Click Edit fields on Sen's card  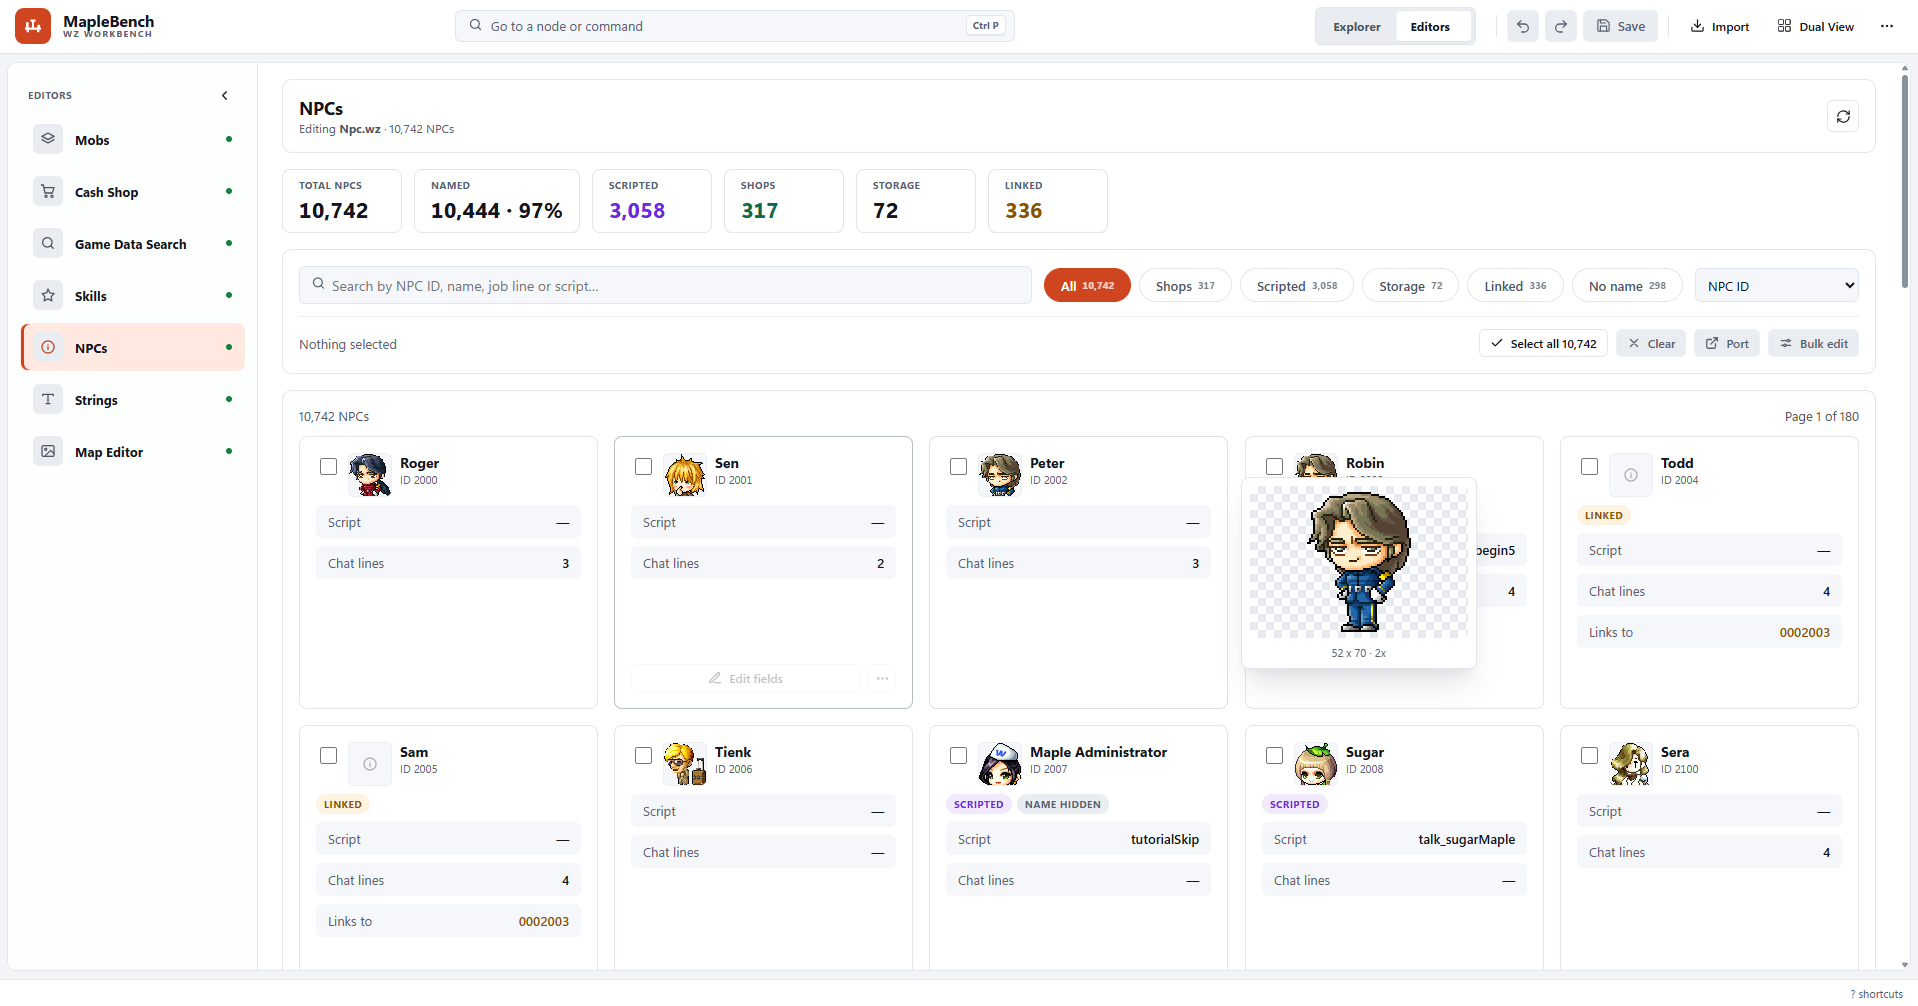(x=745, y=678)
